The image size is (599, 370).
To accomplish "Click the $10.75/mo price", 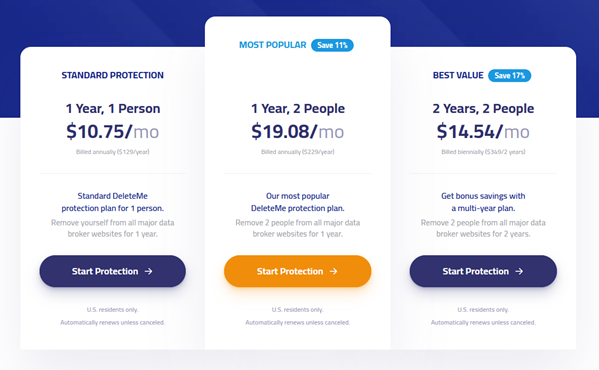I will 113,131.
